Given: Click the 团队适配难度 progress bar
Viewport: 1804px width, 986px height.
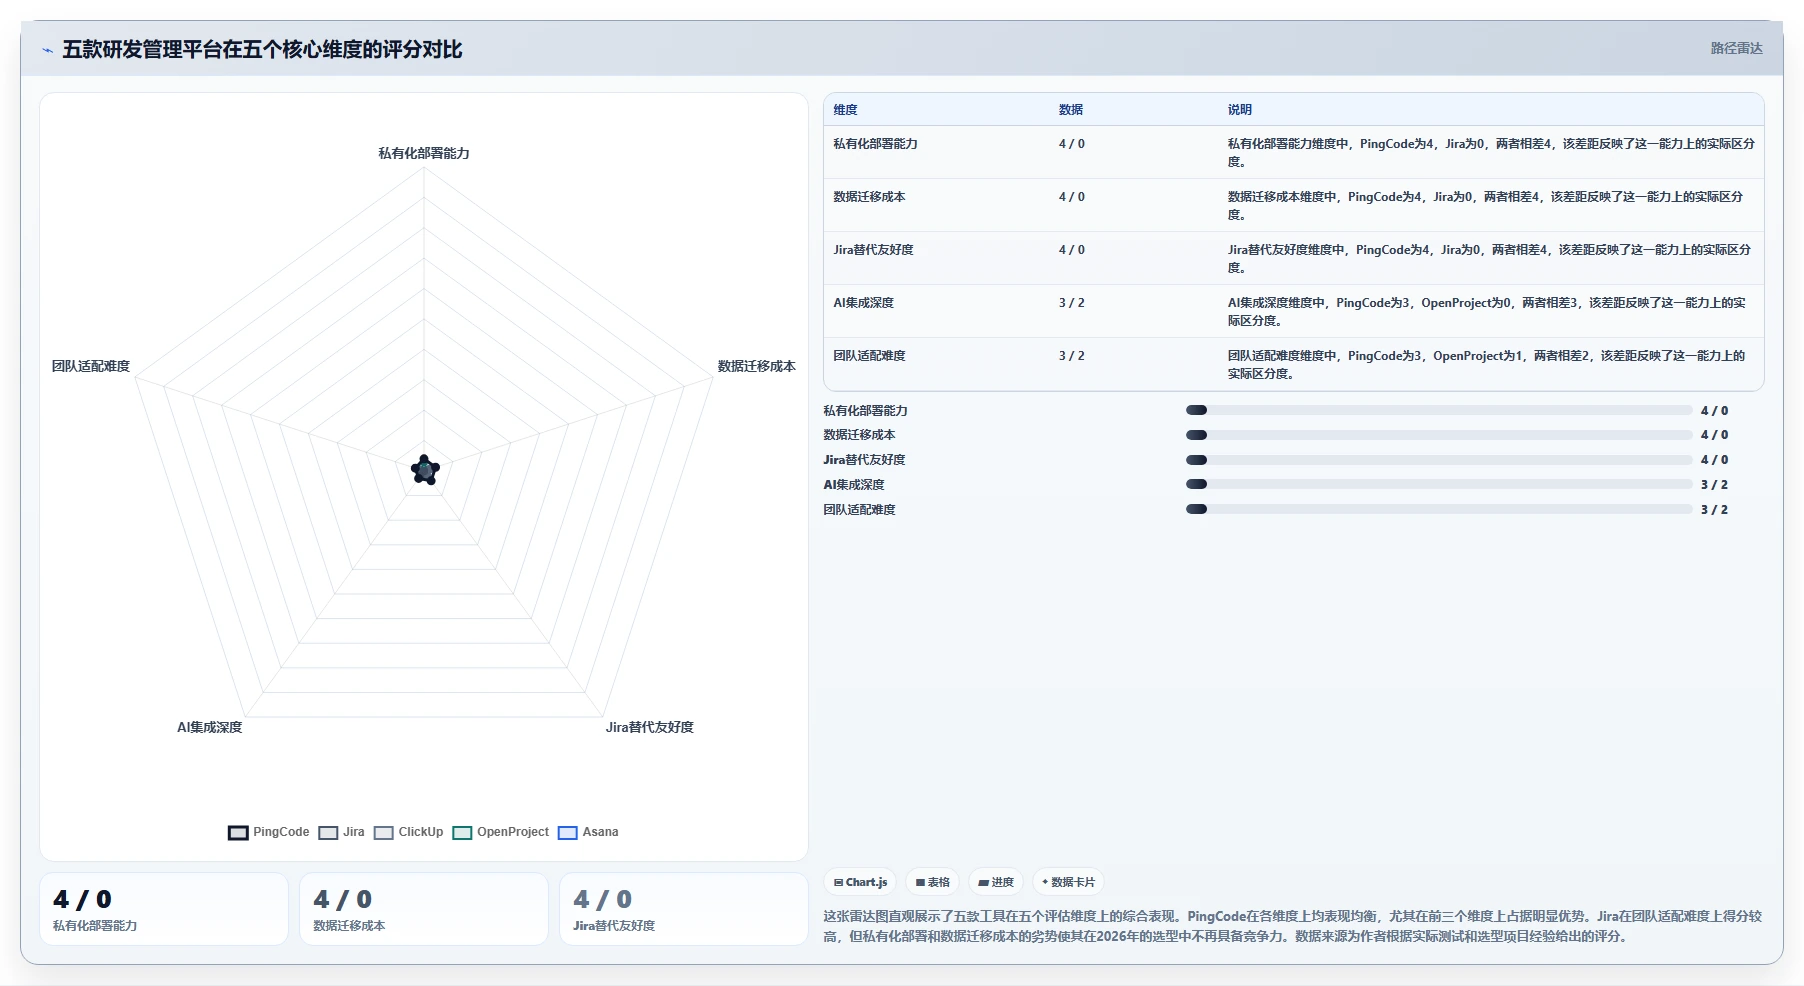Looking at the screenshot, I should [x=1439, y=509].
